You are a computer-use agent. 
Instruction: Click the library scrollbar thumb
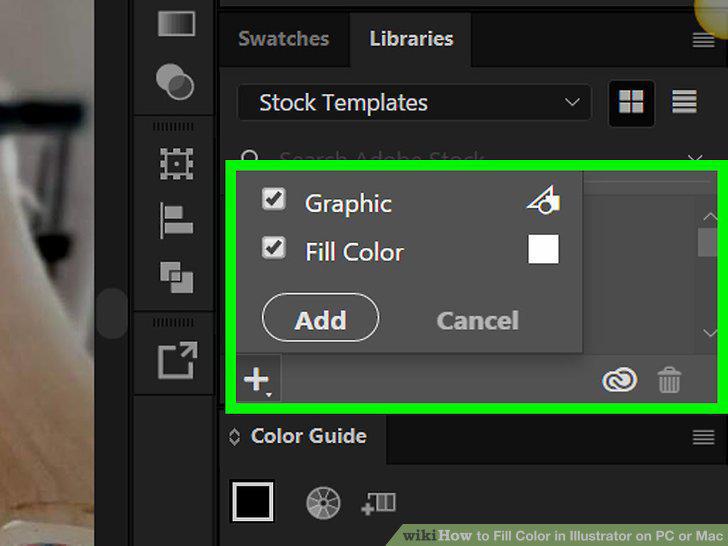tap(708, 242)
